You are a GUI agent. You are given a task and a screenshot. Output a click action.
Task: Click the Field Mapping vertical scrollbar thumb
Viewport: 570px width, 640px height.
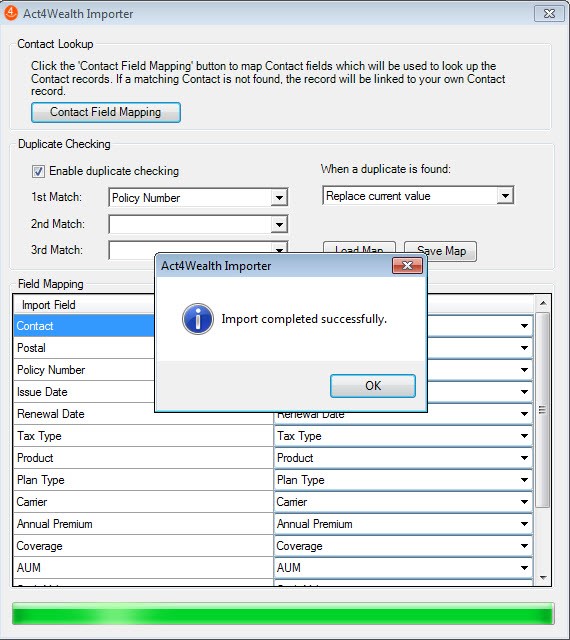pos(543,410)
